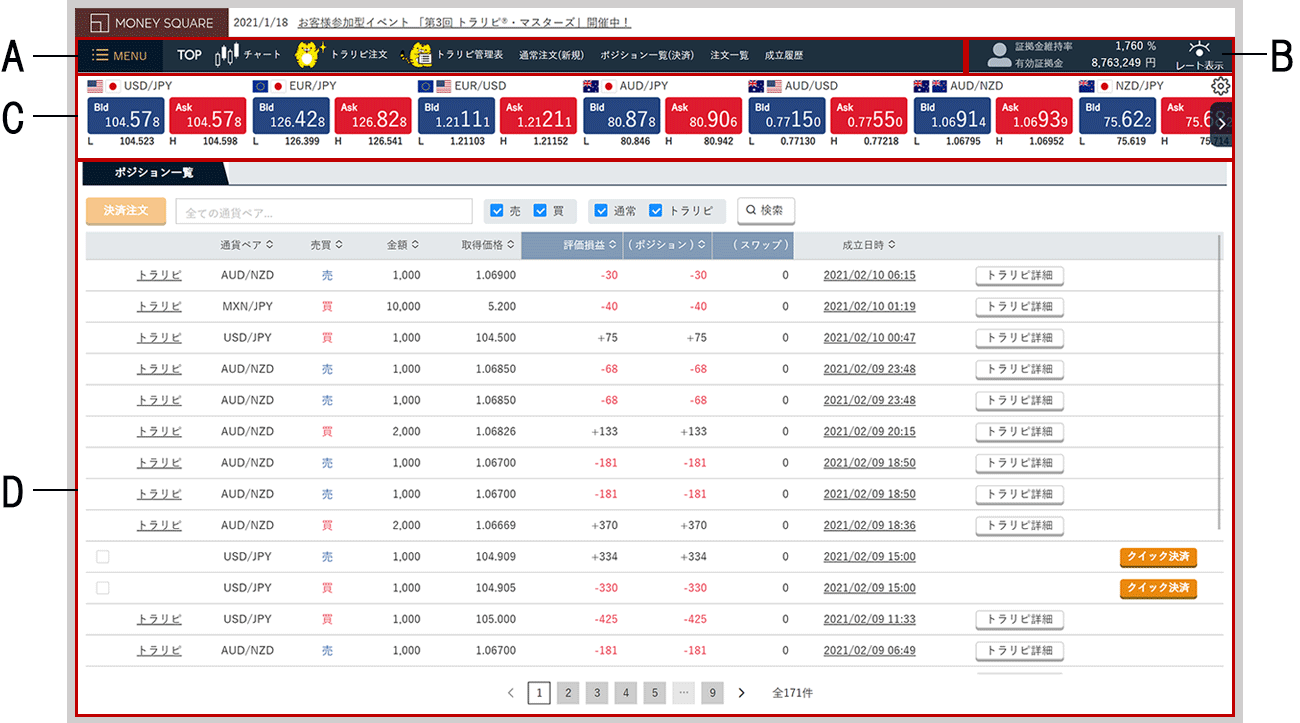Click the USD/JPY Ask rate tile

click(207, 116)
